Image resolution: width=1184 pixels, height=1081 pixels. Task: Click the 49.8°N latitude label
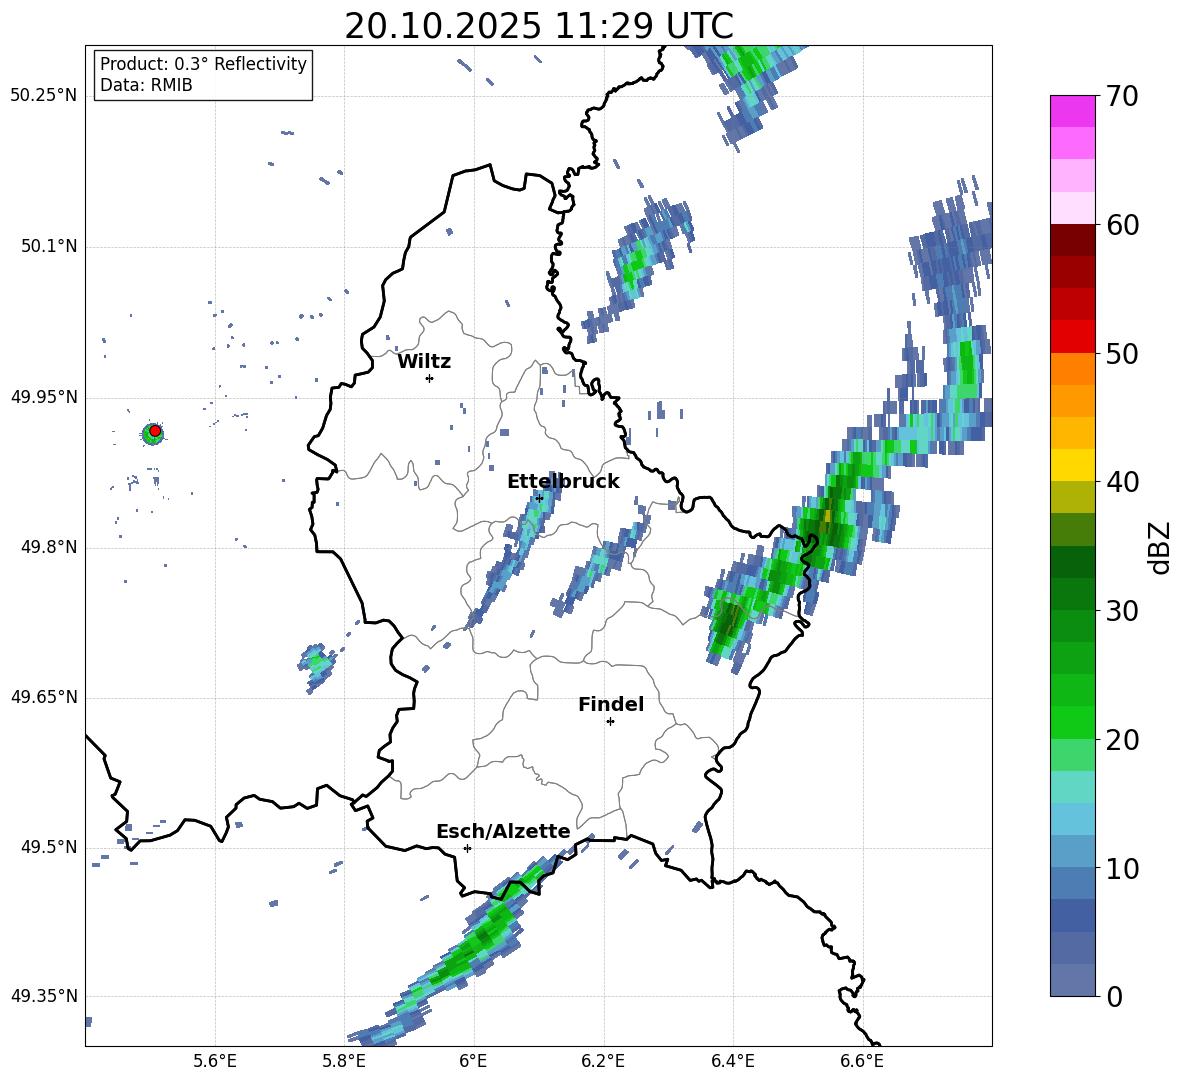click(x=48, y=547)
